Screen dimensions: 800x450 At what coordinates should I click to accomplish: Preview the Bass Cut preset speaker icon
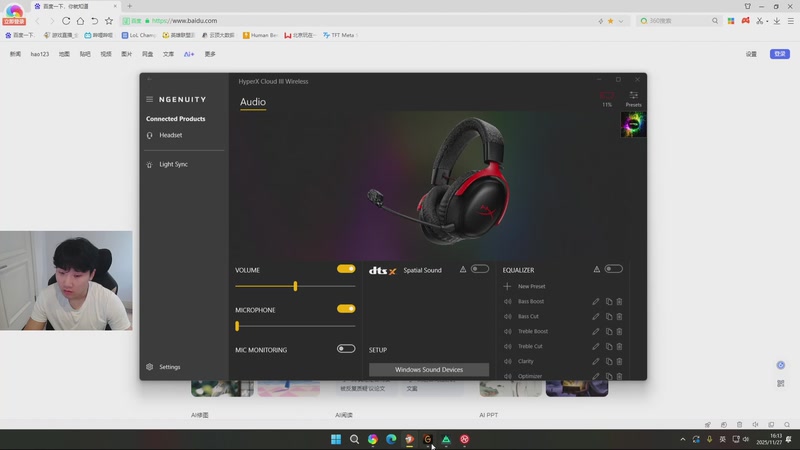(x=508, y=316)
